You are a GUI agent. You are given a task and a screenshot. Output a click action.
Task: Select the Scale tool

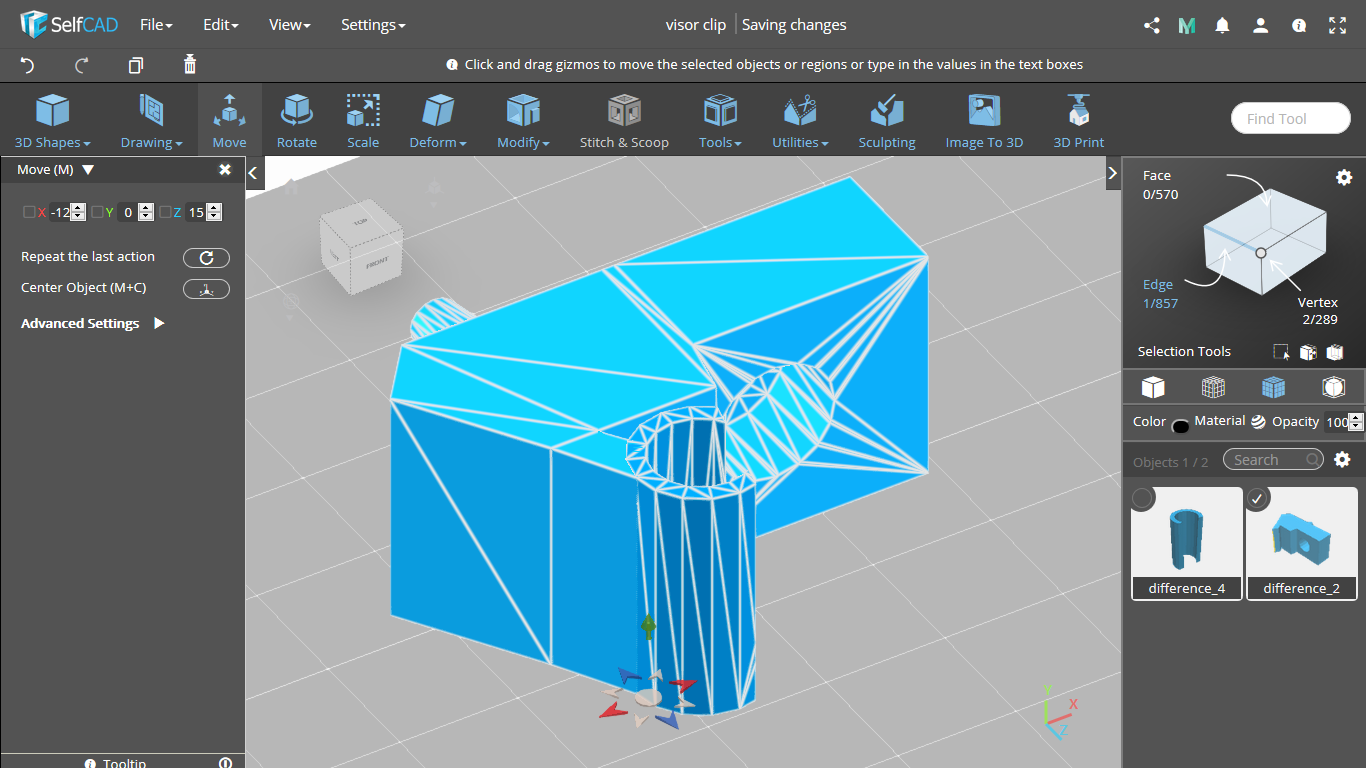[363, 120]
